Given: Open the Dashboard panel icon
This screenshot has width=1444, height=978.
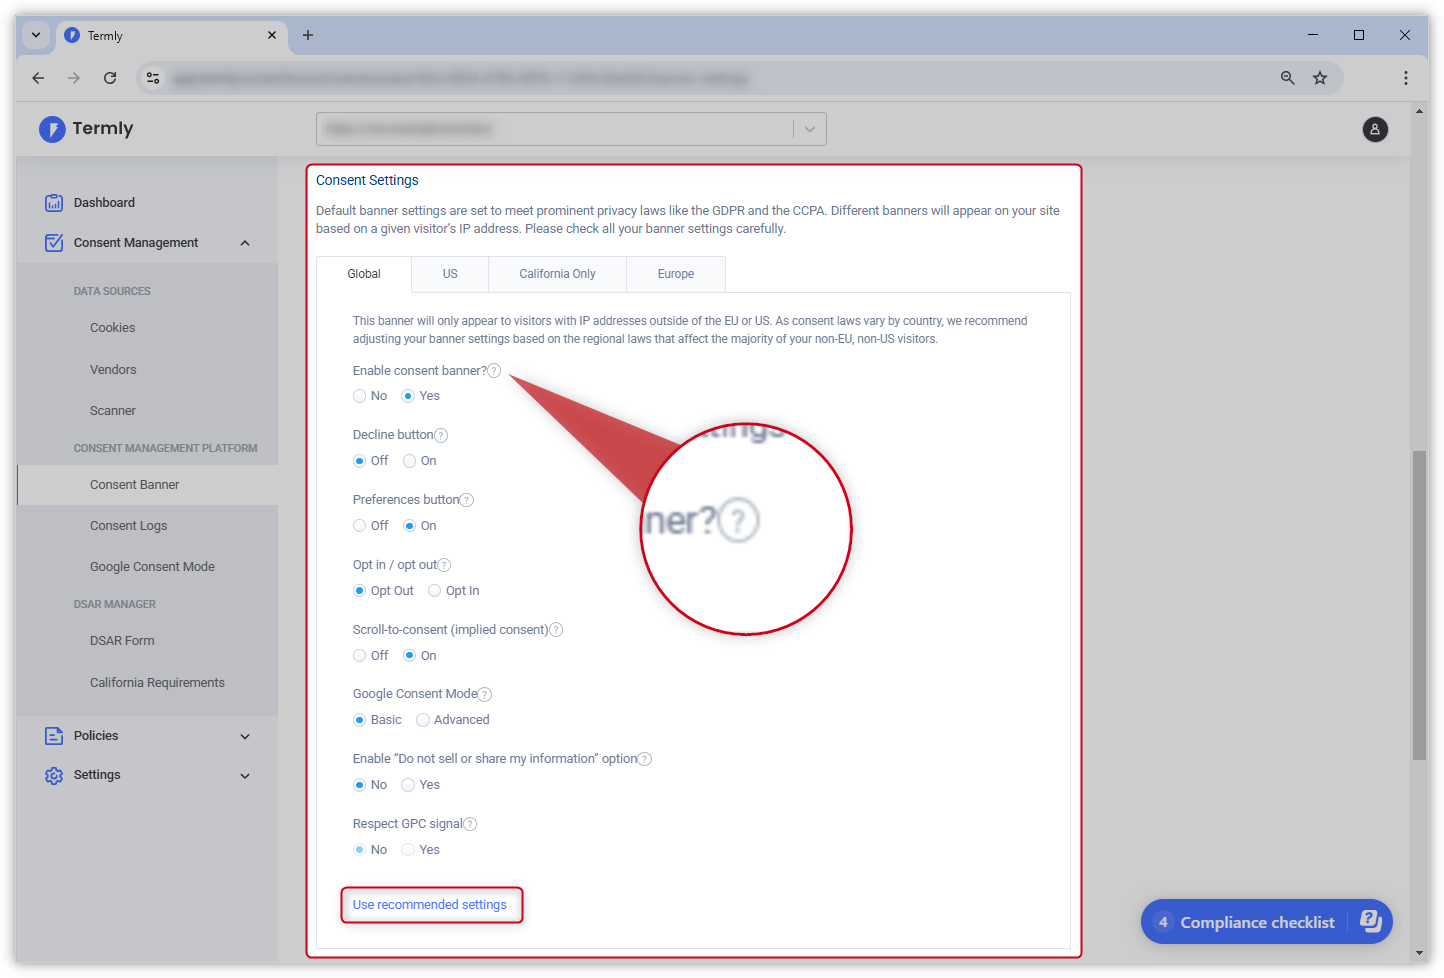Looking at the screenshot, I should click(x=53, y=202).
